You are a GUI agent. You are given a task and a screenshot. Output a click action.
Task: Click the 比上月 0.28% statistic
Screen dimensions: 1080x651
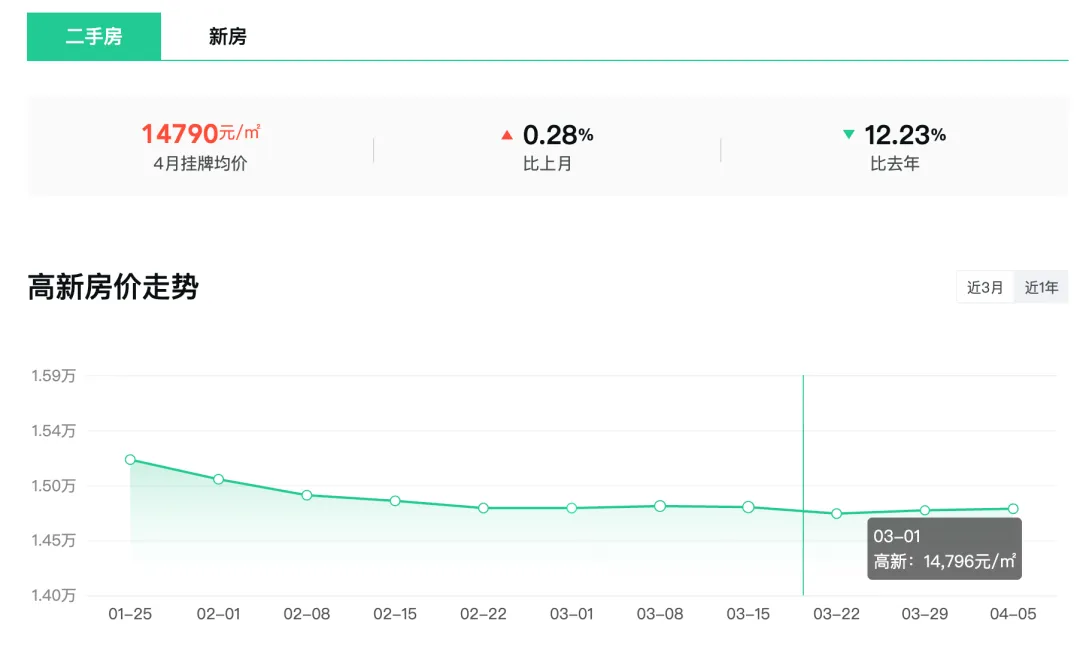(548, 146)
